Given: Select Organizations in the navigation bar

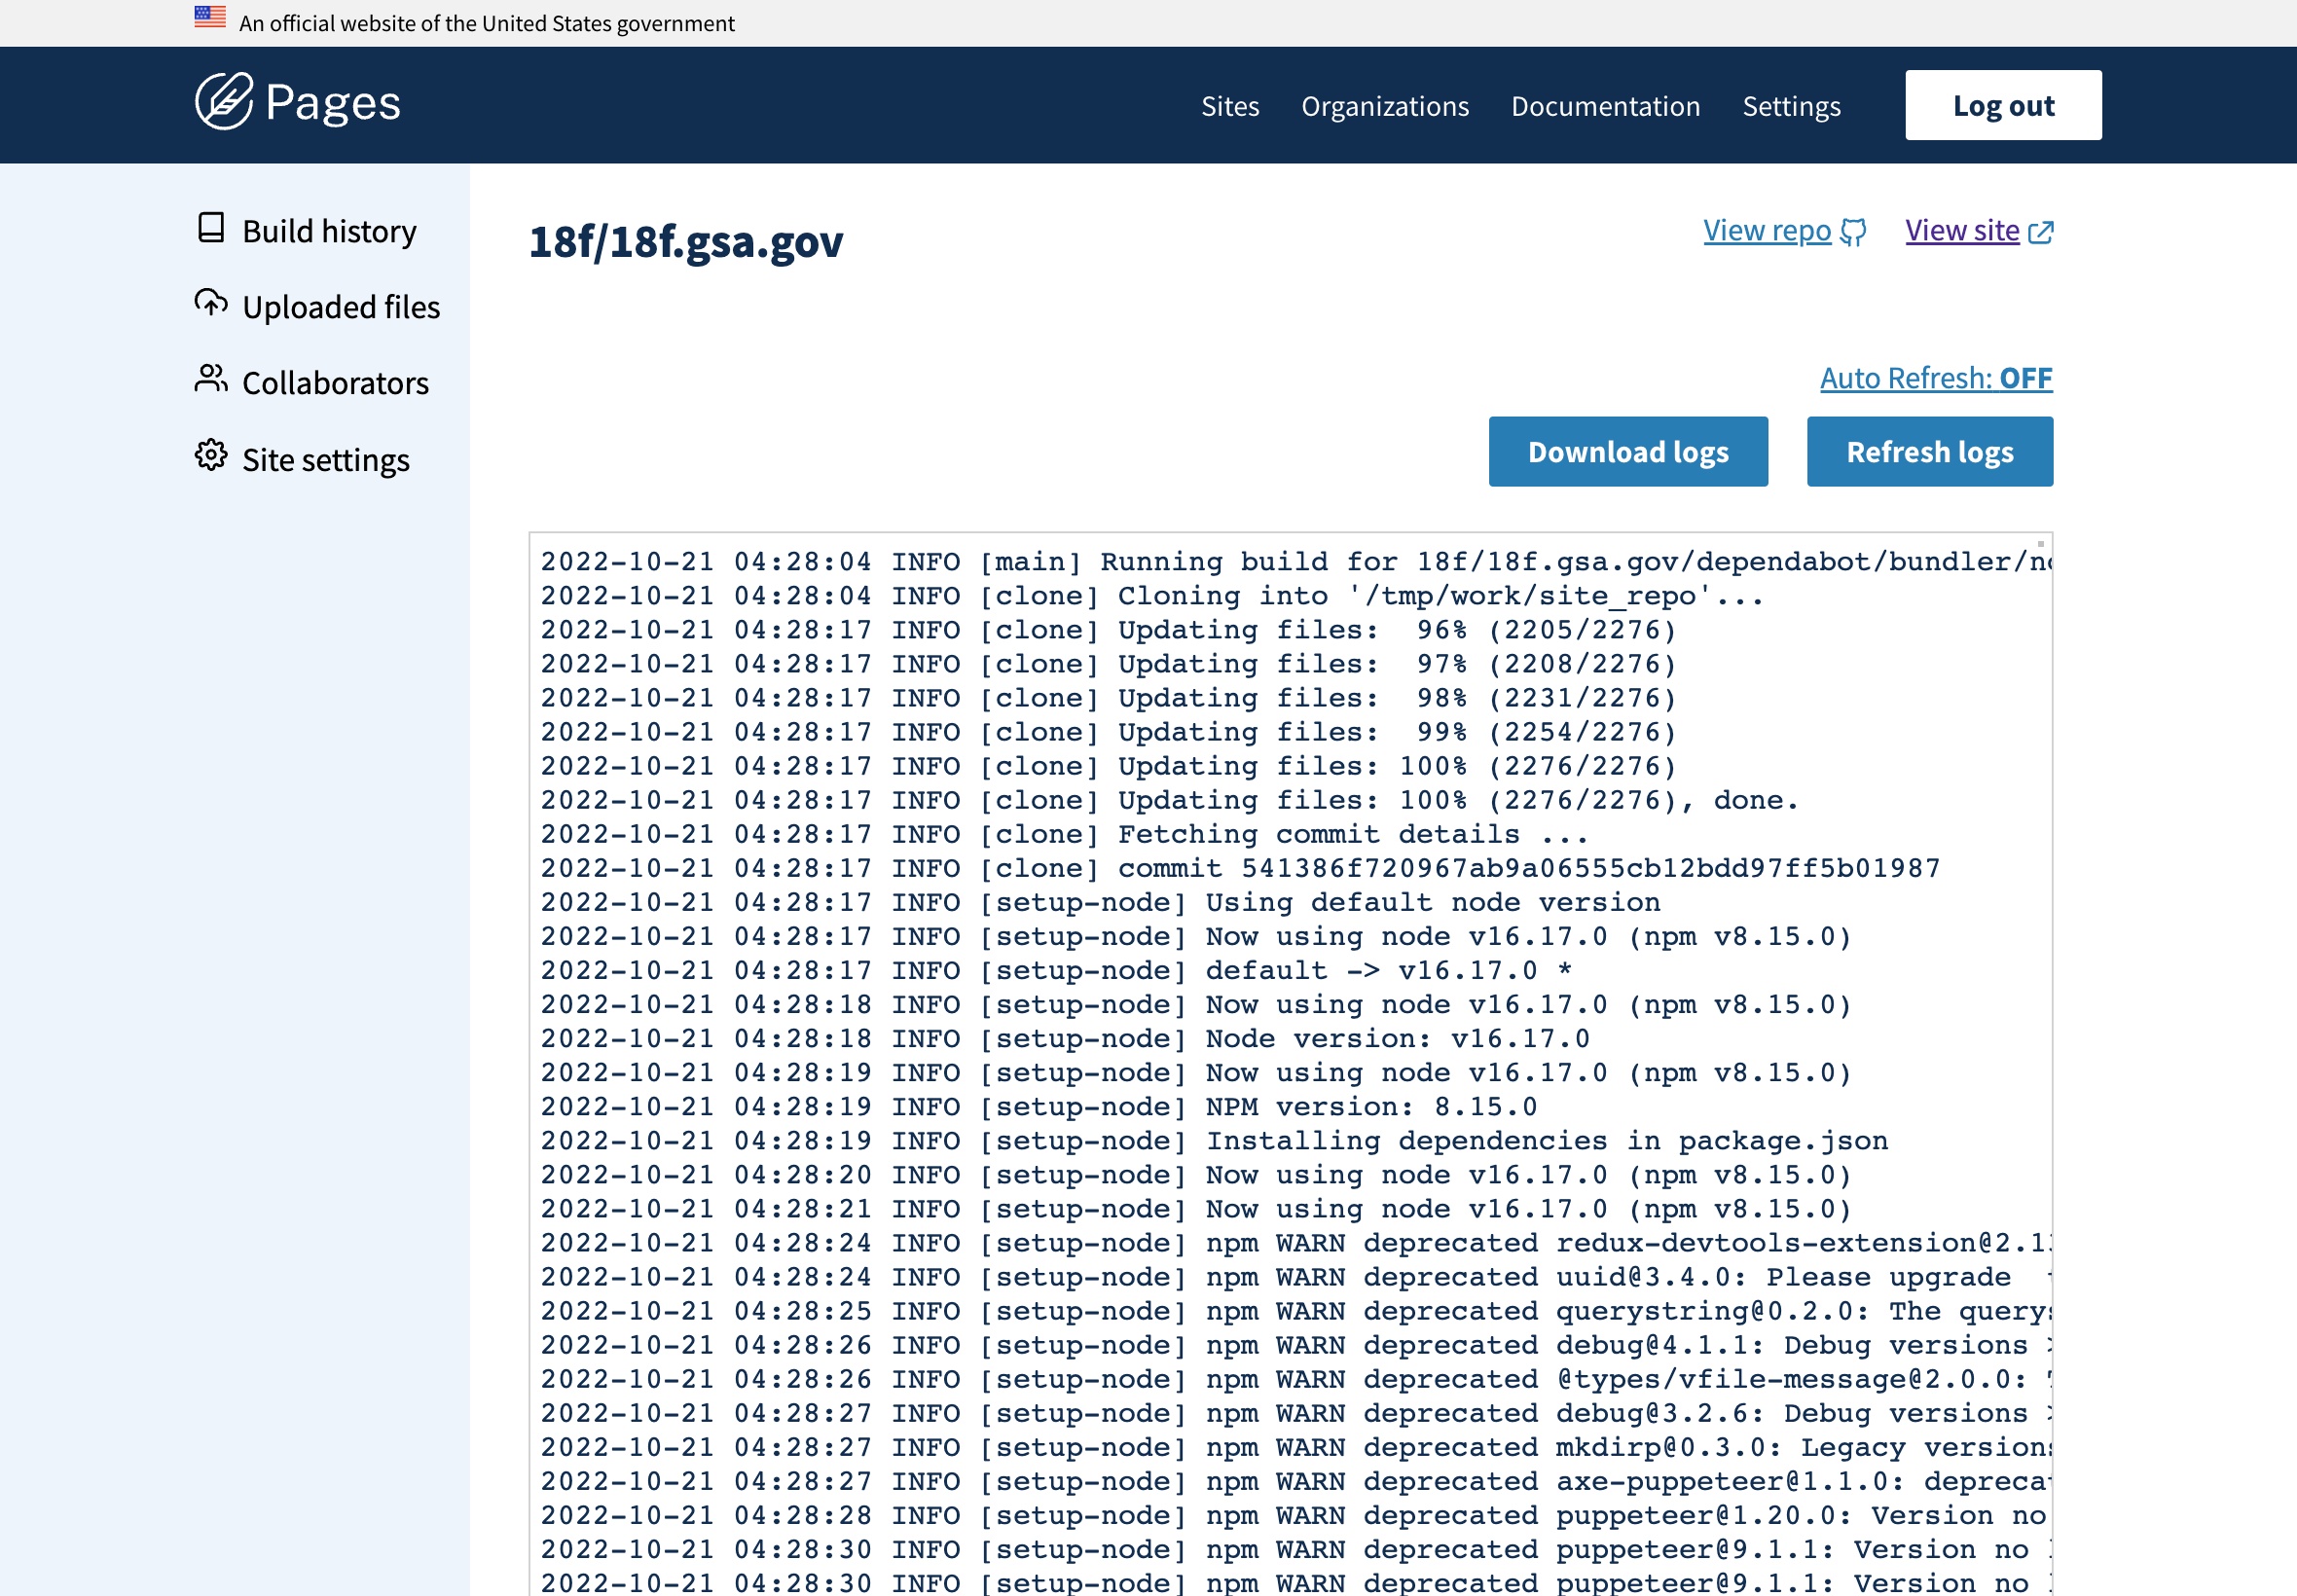Looking at the screenshot, I should point(1386,106).
